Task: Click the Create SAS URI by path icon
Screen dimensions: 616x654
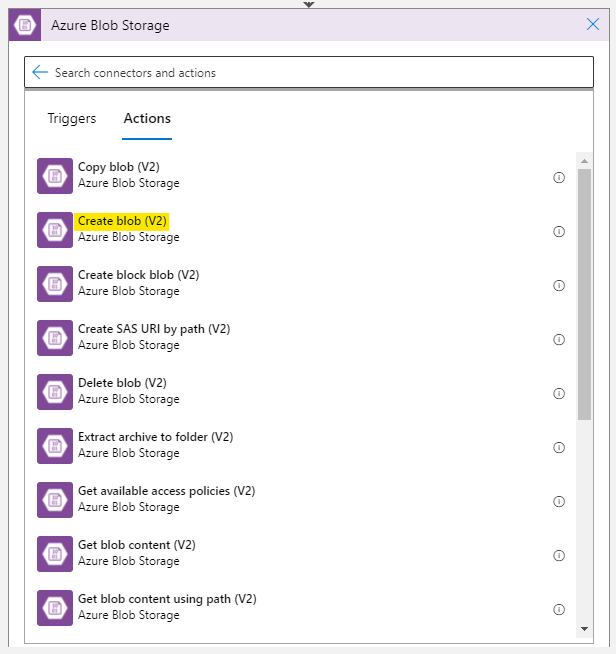Action: tap(55, 338)
